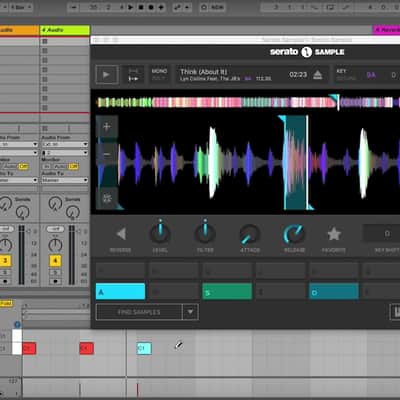Open 4 Audio's Audio From input type dropdown
Viewport: 400px width, 400px height.
(65, 144)
